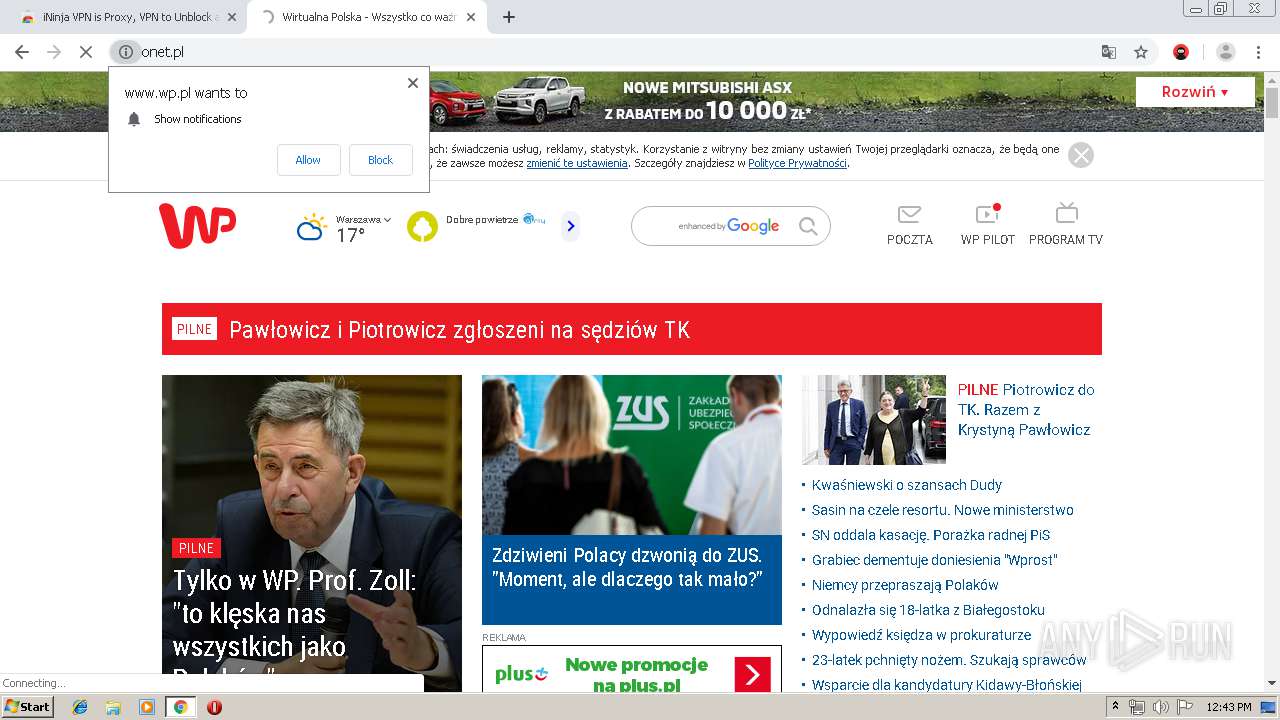Open the volume speaker tray icon
The image size is (1280, 720).
point(1161,707)
